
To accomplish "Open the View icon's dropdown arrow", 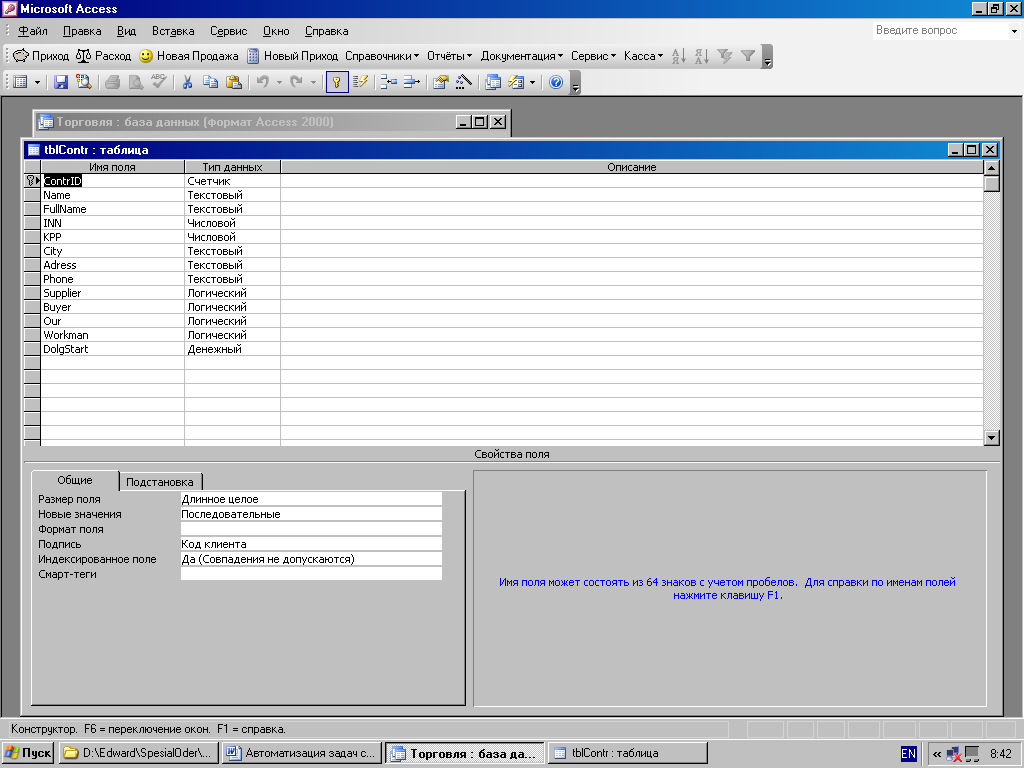I will point(37,83).
